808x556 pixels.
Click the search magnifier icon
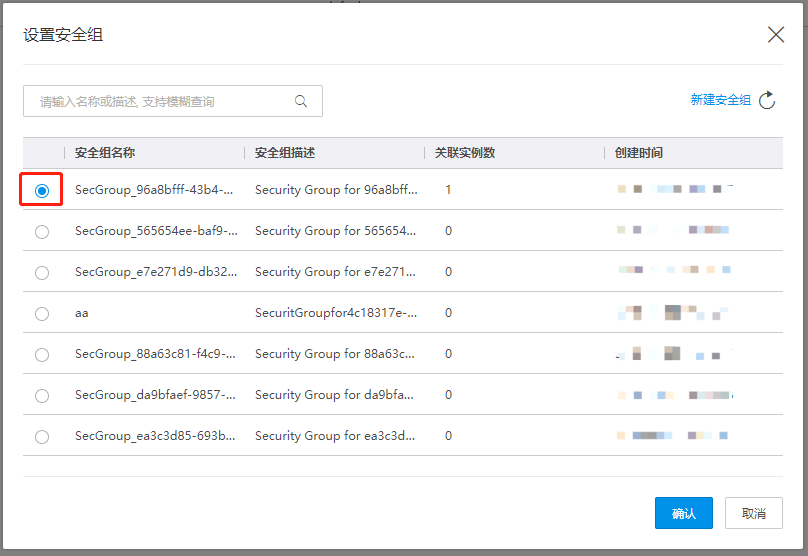(300, 101)
